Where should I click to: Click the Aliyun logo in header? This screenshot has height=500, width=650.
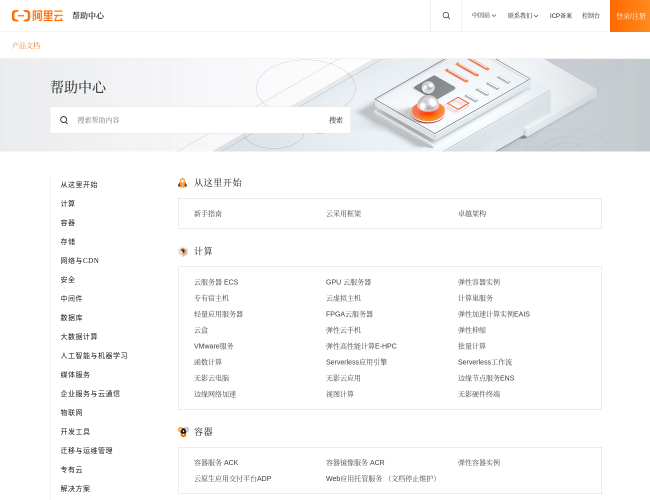coord(37,16)
